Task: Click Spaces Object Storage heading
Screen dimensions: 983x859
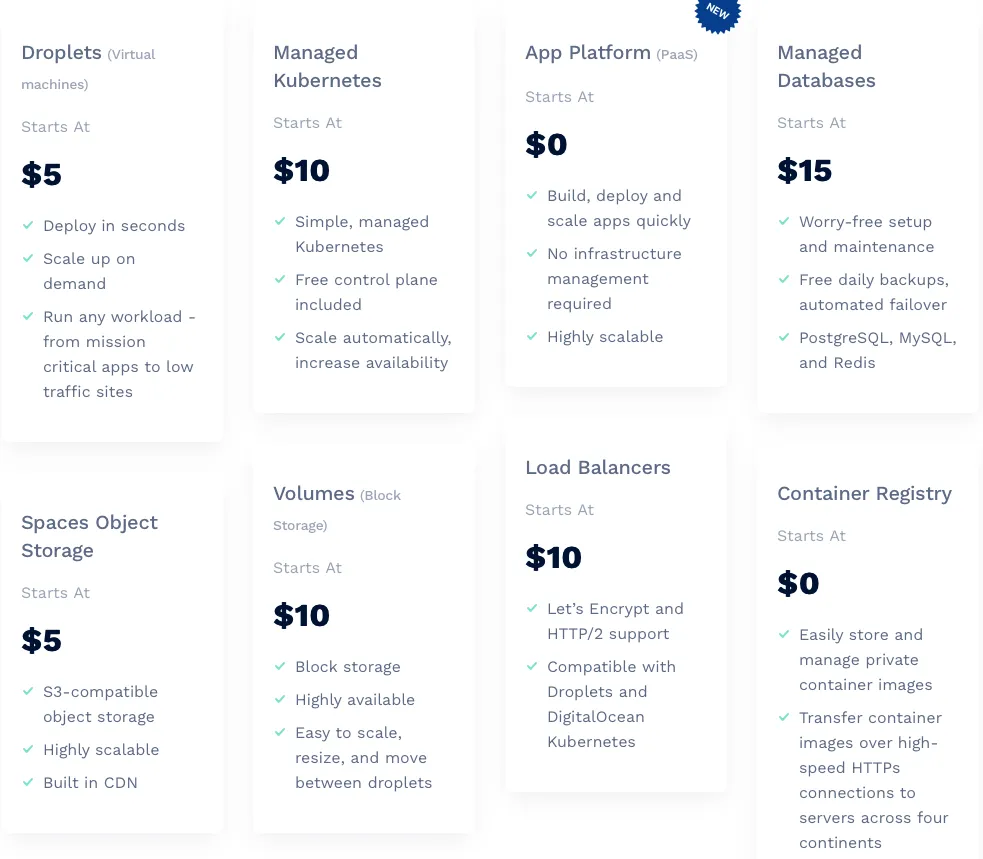Action: pos(89,536)
